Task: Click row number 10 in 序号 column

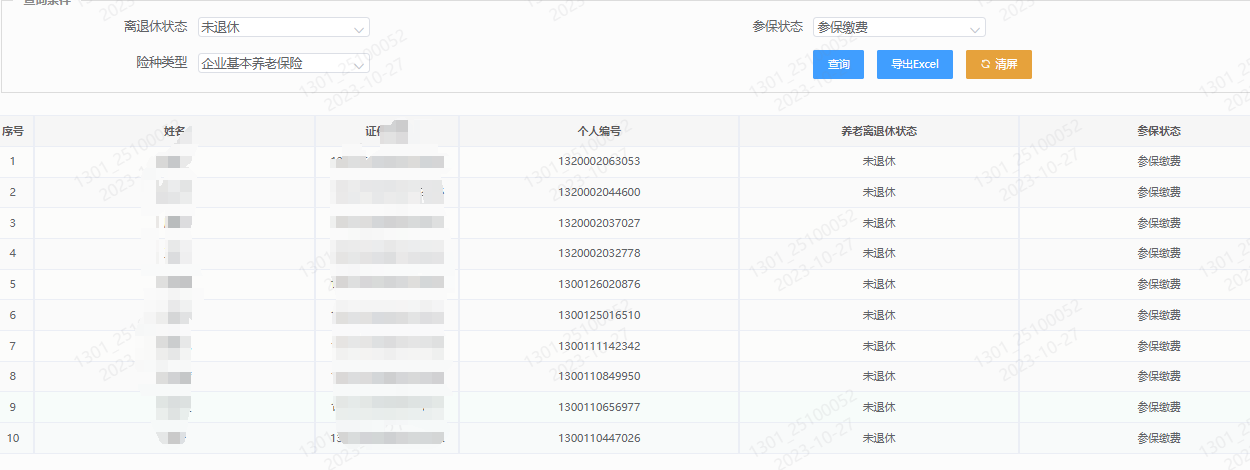Action: (13, 438)
